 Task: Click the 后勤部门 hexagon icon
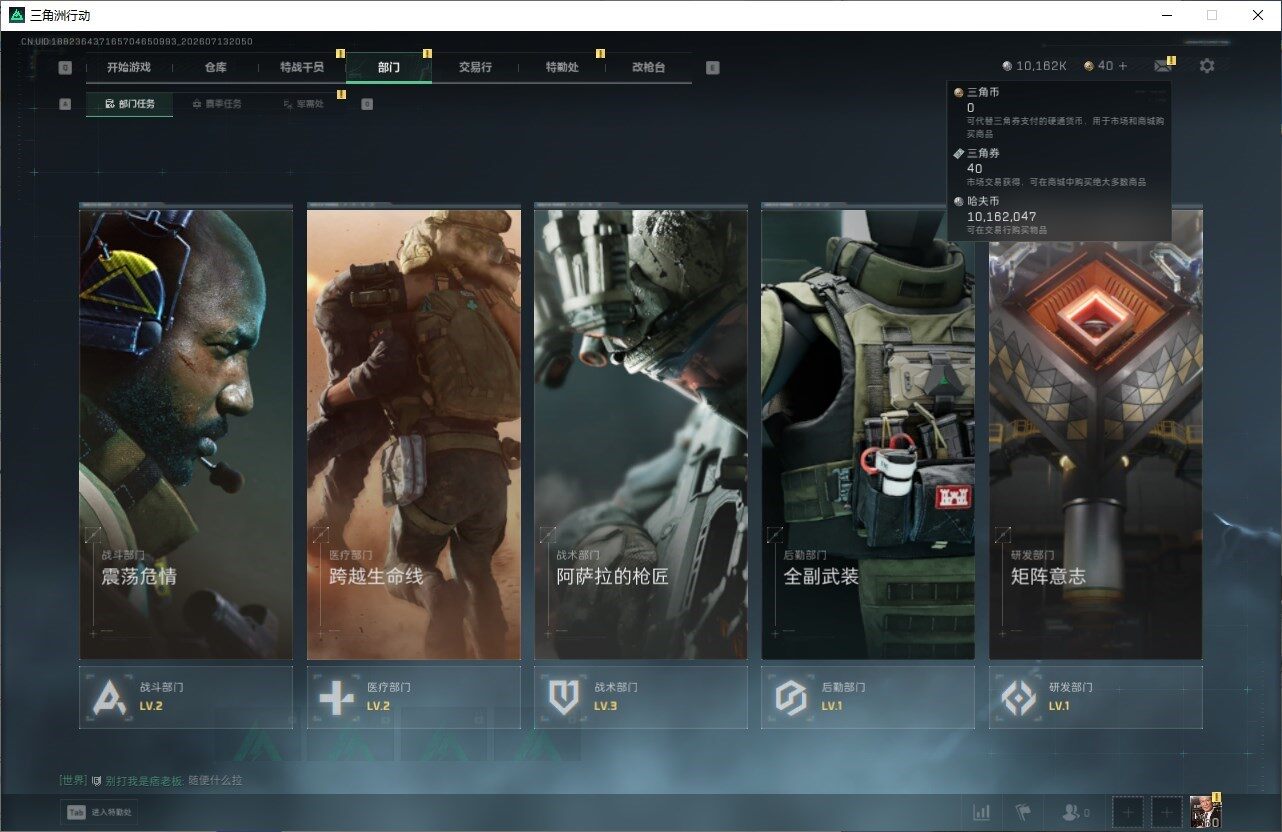(x=791, y=697)
